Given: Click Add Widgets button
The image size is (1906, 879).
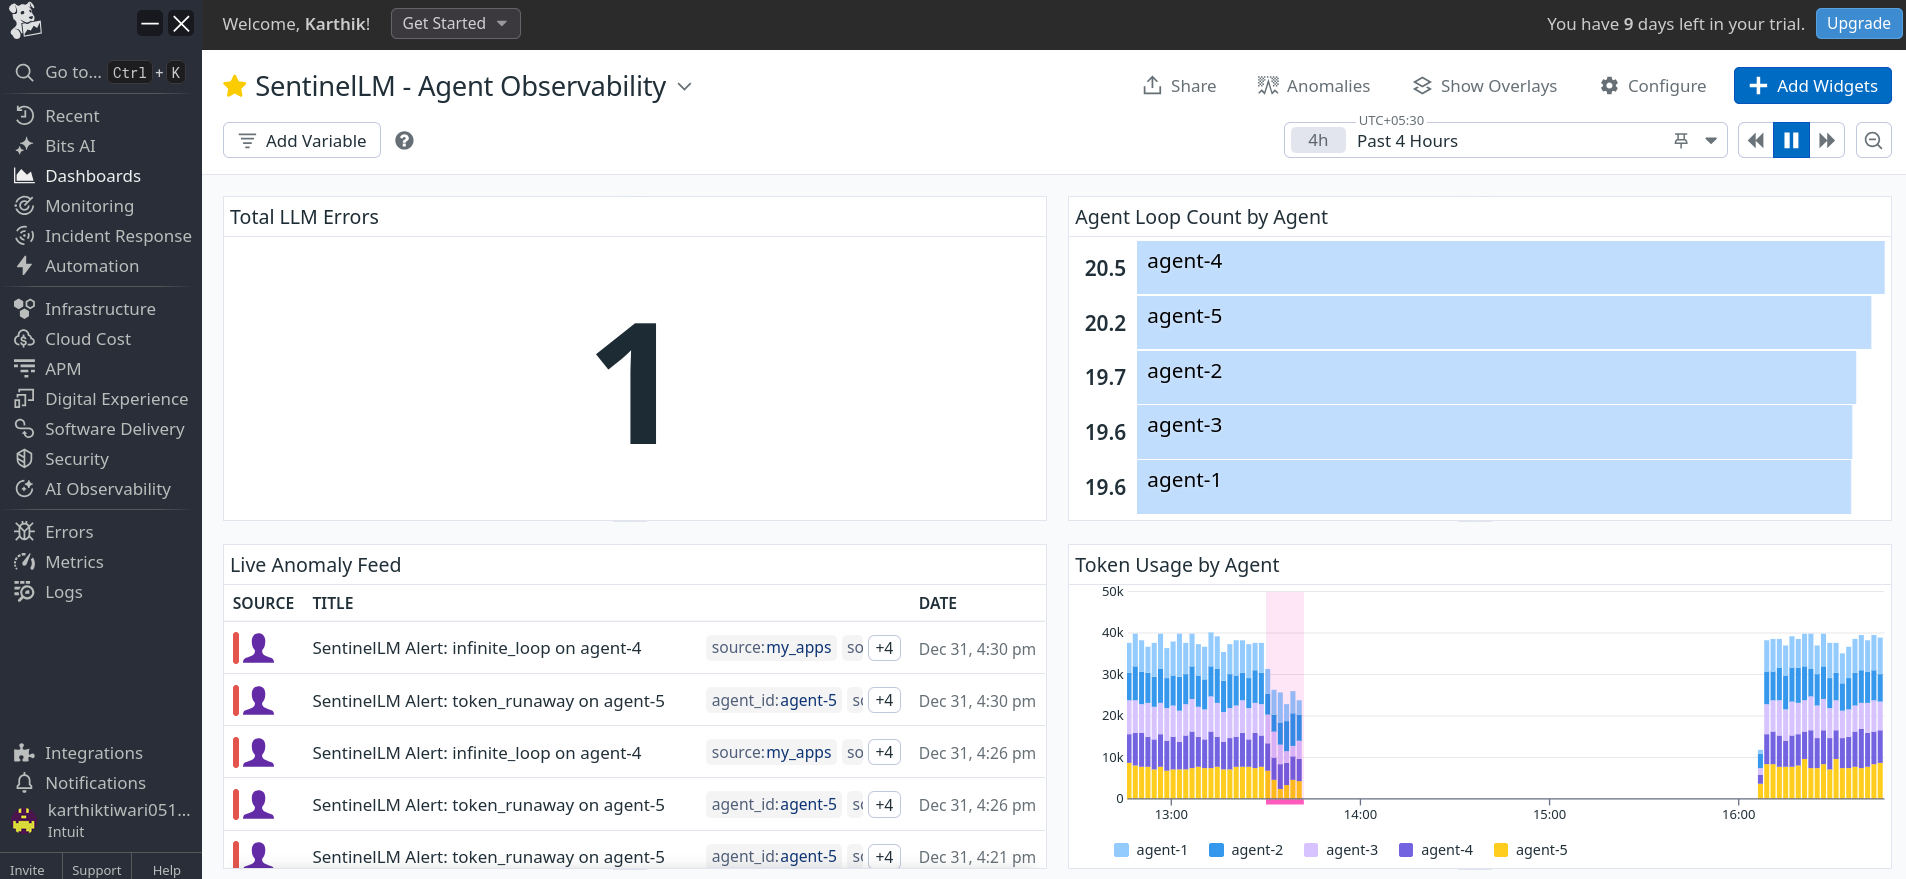Looking at the screenshot, I should [x=1812, y=86].
